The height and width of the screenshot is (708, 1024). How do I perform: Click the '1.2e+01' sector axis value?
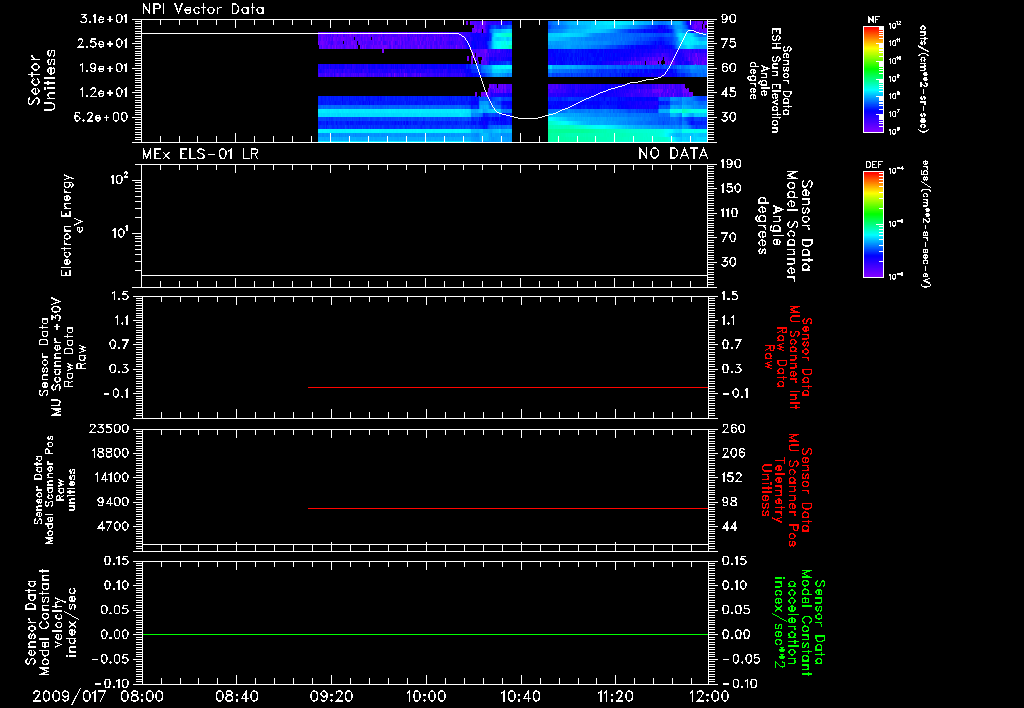[x=104, y=93]
